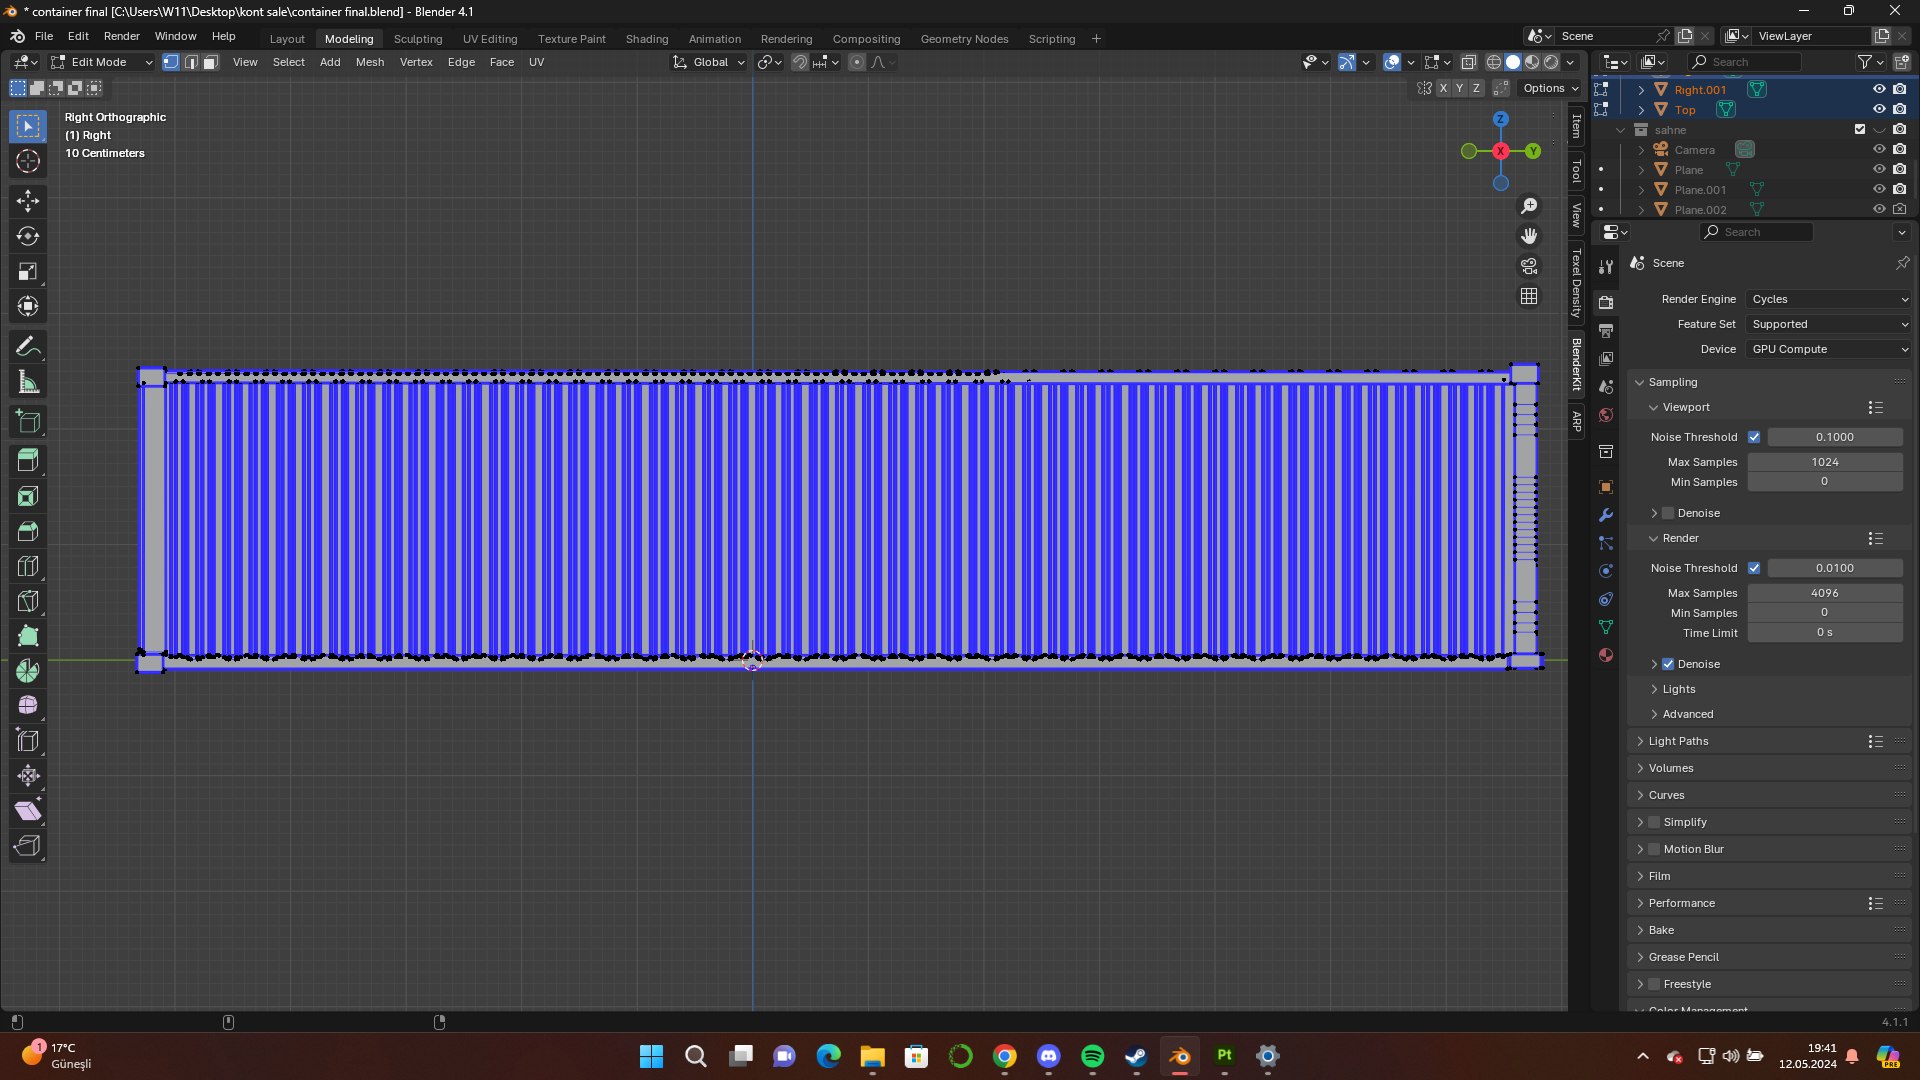This screenshot has height=1080, width=1920.
Task: Uncheck Viewport Noise Threshold checkbox
Action: pyautogui.click(x=1754, y=437)
